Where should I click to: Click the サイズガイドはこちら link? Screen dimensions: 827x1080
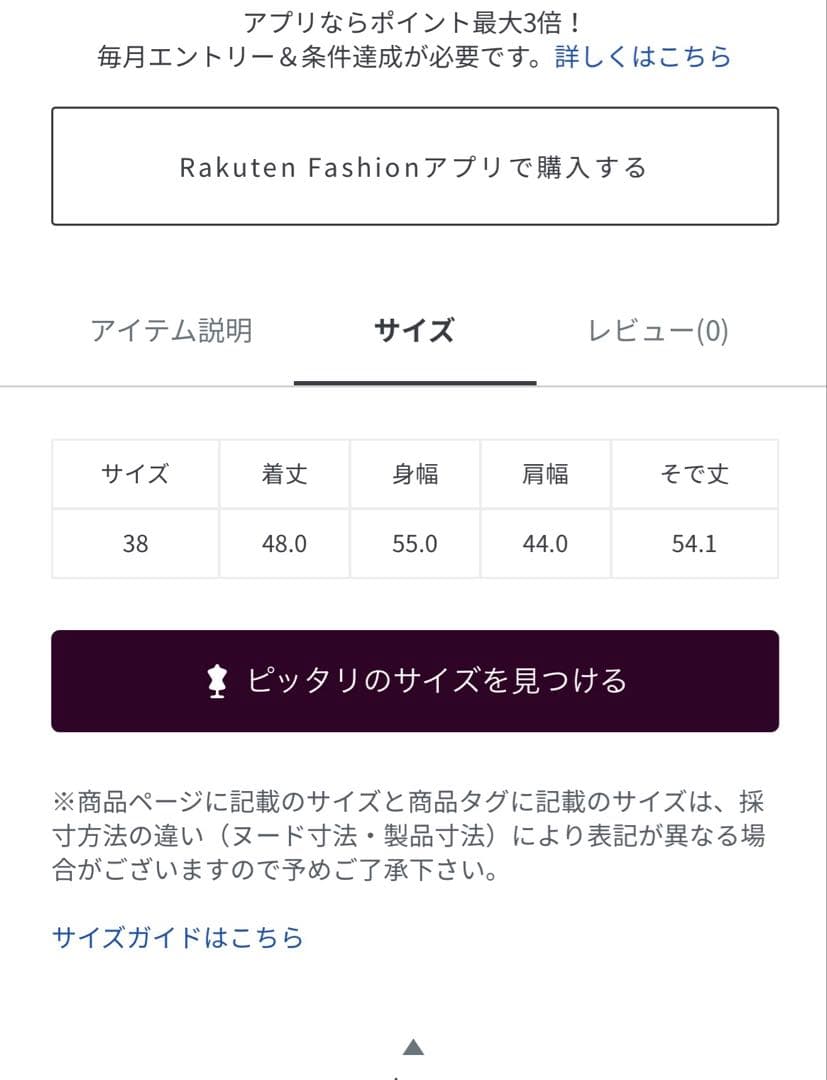(176, 938)
